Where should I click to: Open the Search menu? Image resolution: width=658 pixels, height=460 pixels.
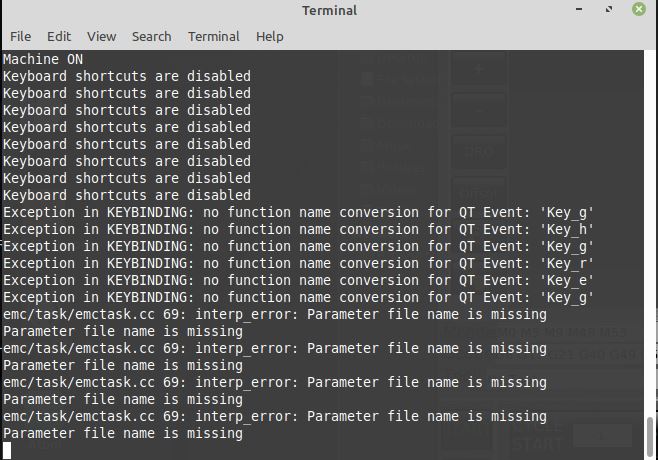coord(151,37)
